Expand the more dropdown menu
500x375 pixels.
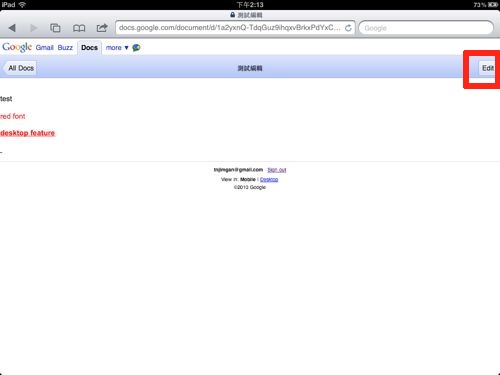click(117, 48)
